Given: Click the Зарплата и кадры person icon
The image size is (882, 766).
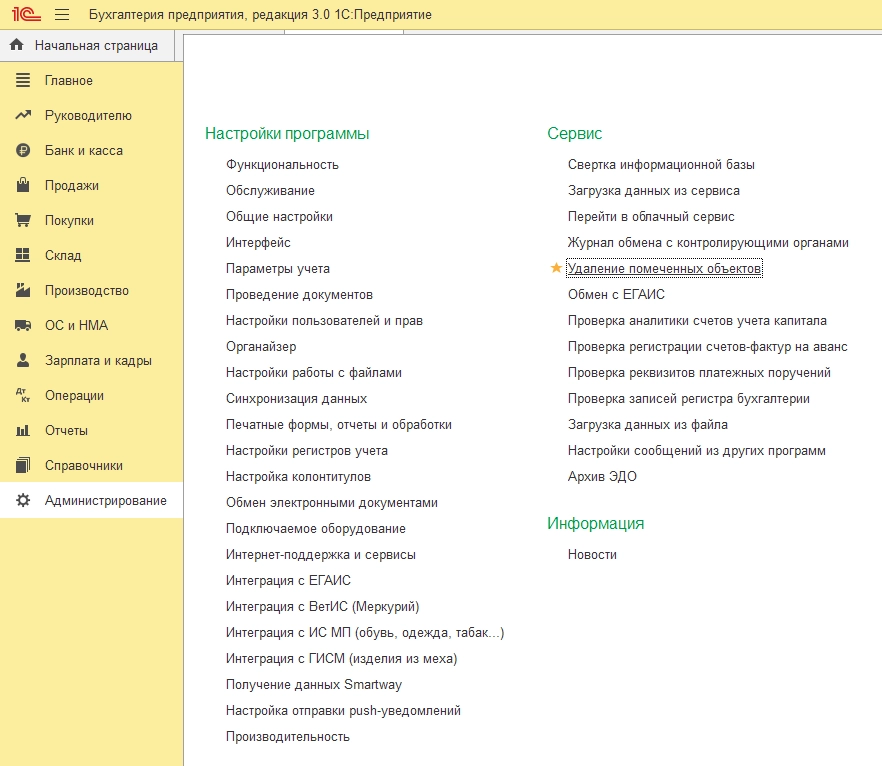Looking at the screenshot, I should point(23,360).
